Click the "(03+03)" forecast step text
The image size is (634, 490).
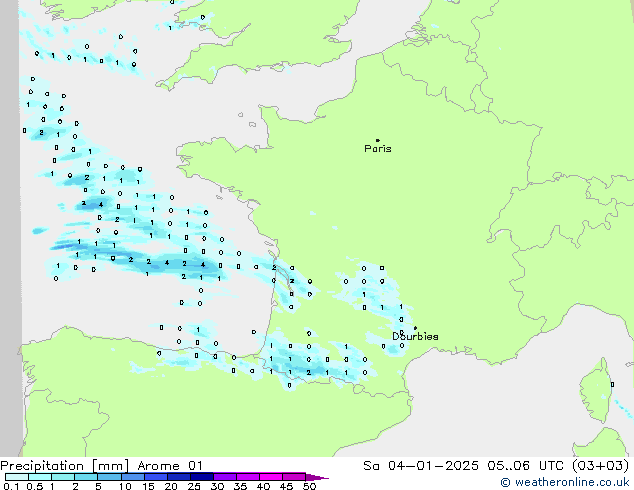click(601, 466)
